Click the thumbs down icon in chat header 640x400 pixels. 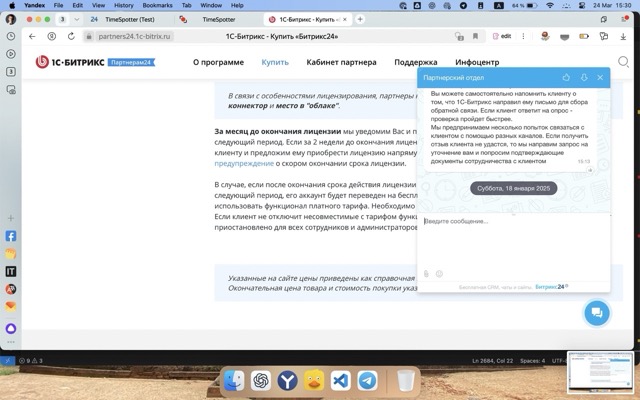[x=583, y=77]
